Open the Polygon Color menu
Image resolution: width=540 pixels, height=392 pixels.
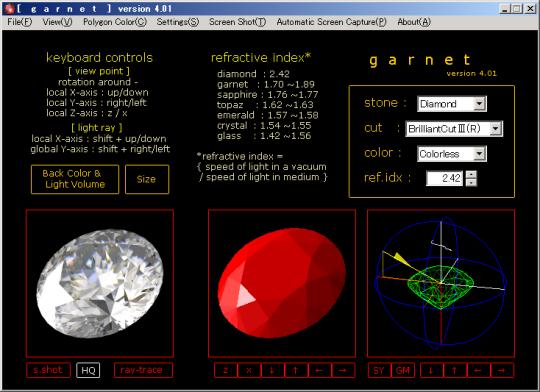tap(115, 22)
